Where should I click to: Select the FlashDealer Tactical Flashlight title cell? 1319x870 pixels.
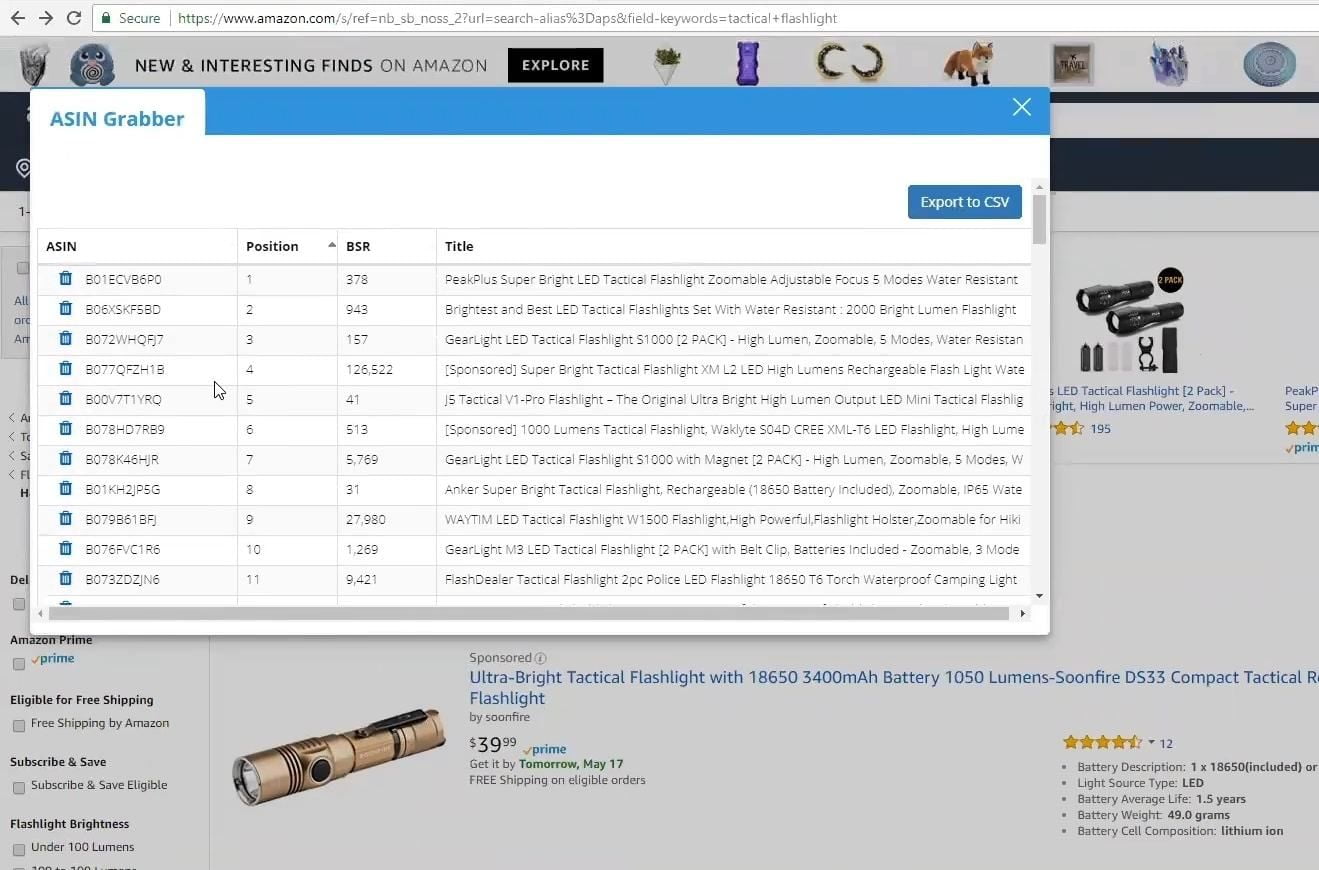[x=733, y=579]
